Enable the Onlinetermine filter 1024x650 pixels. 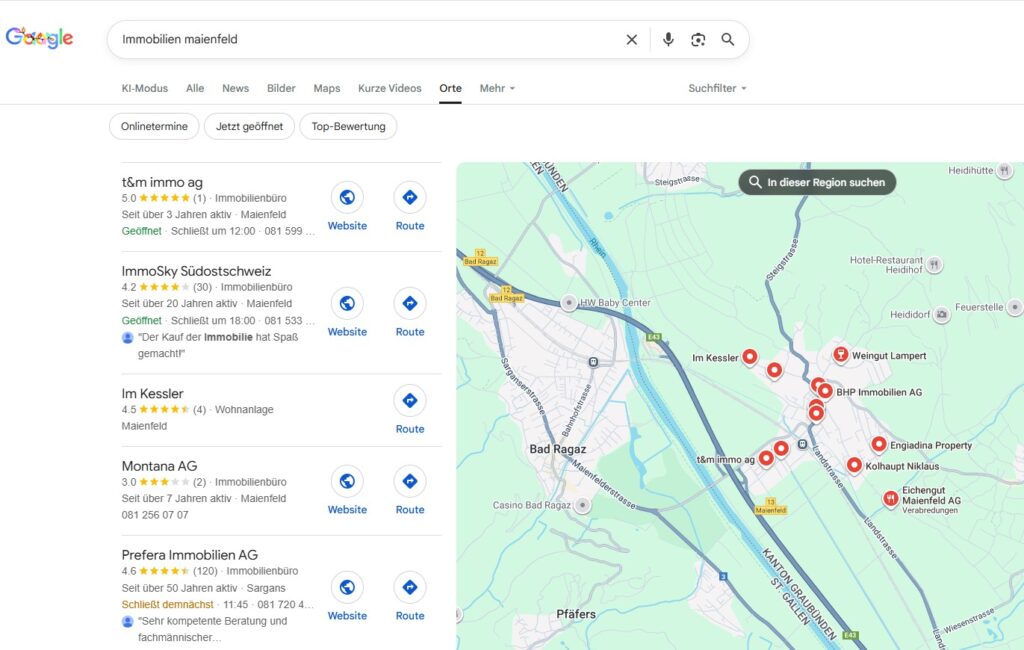pyautogui.click(x=153, y=126)
